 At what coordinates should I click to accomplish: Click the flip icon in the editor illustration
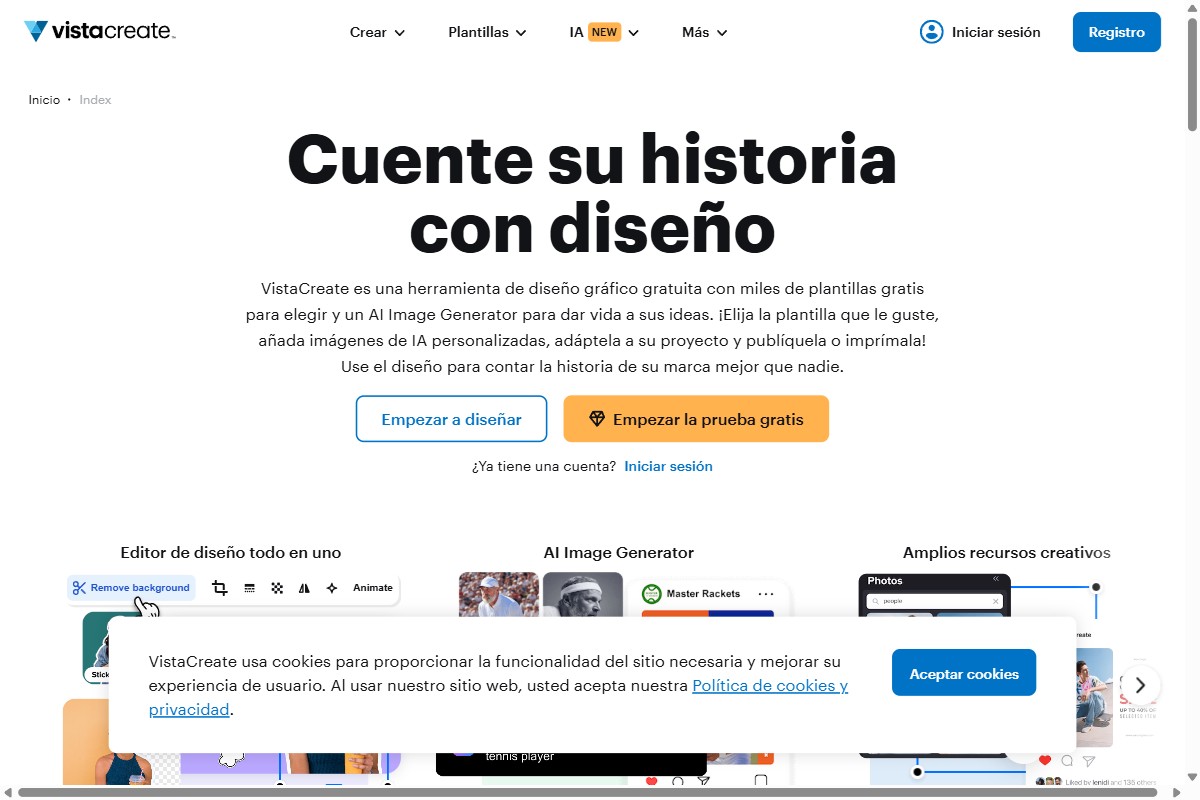click(x=304, y=588)
